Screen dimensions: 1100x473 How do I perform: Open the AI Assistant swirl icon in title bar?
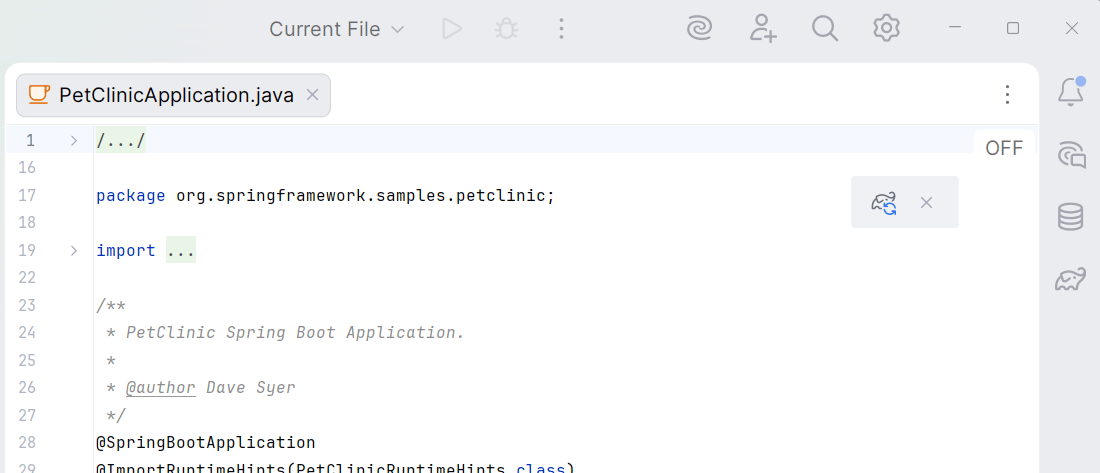pos(700,29)
